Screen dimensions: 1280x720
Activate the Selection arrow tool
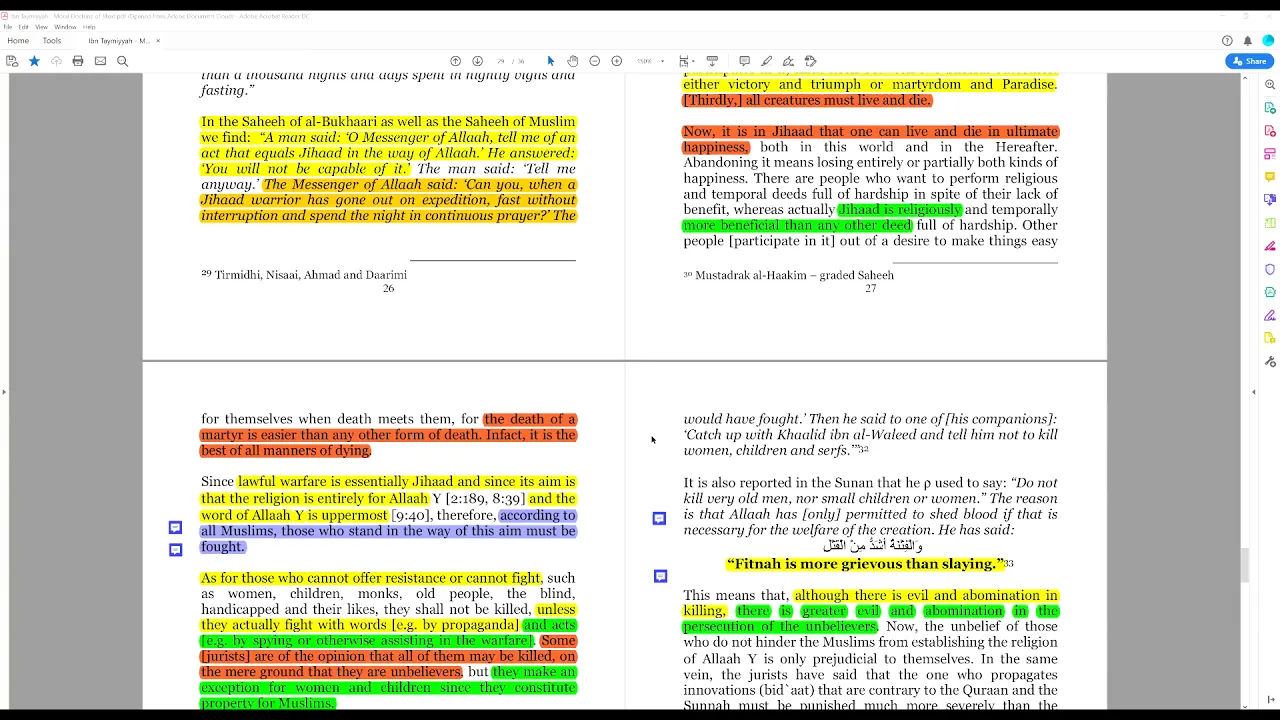click(550, 61)
